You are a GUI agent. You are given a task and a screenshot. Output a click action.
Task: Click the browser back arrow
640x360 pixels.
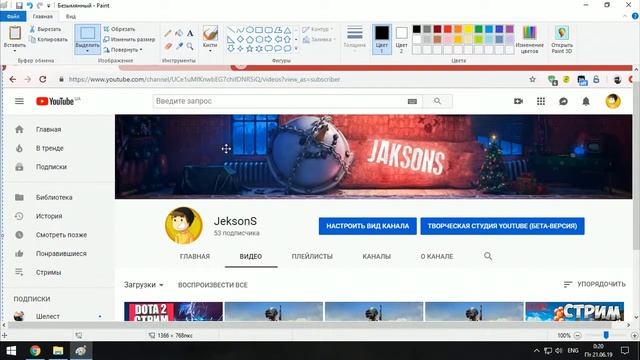pyautogui.click(x=13, y=79)
